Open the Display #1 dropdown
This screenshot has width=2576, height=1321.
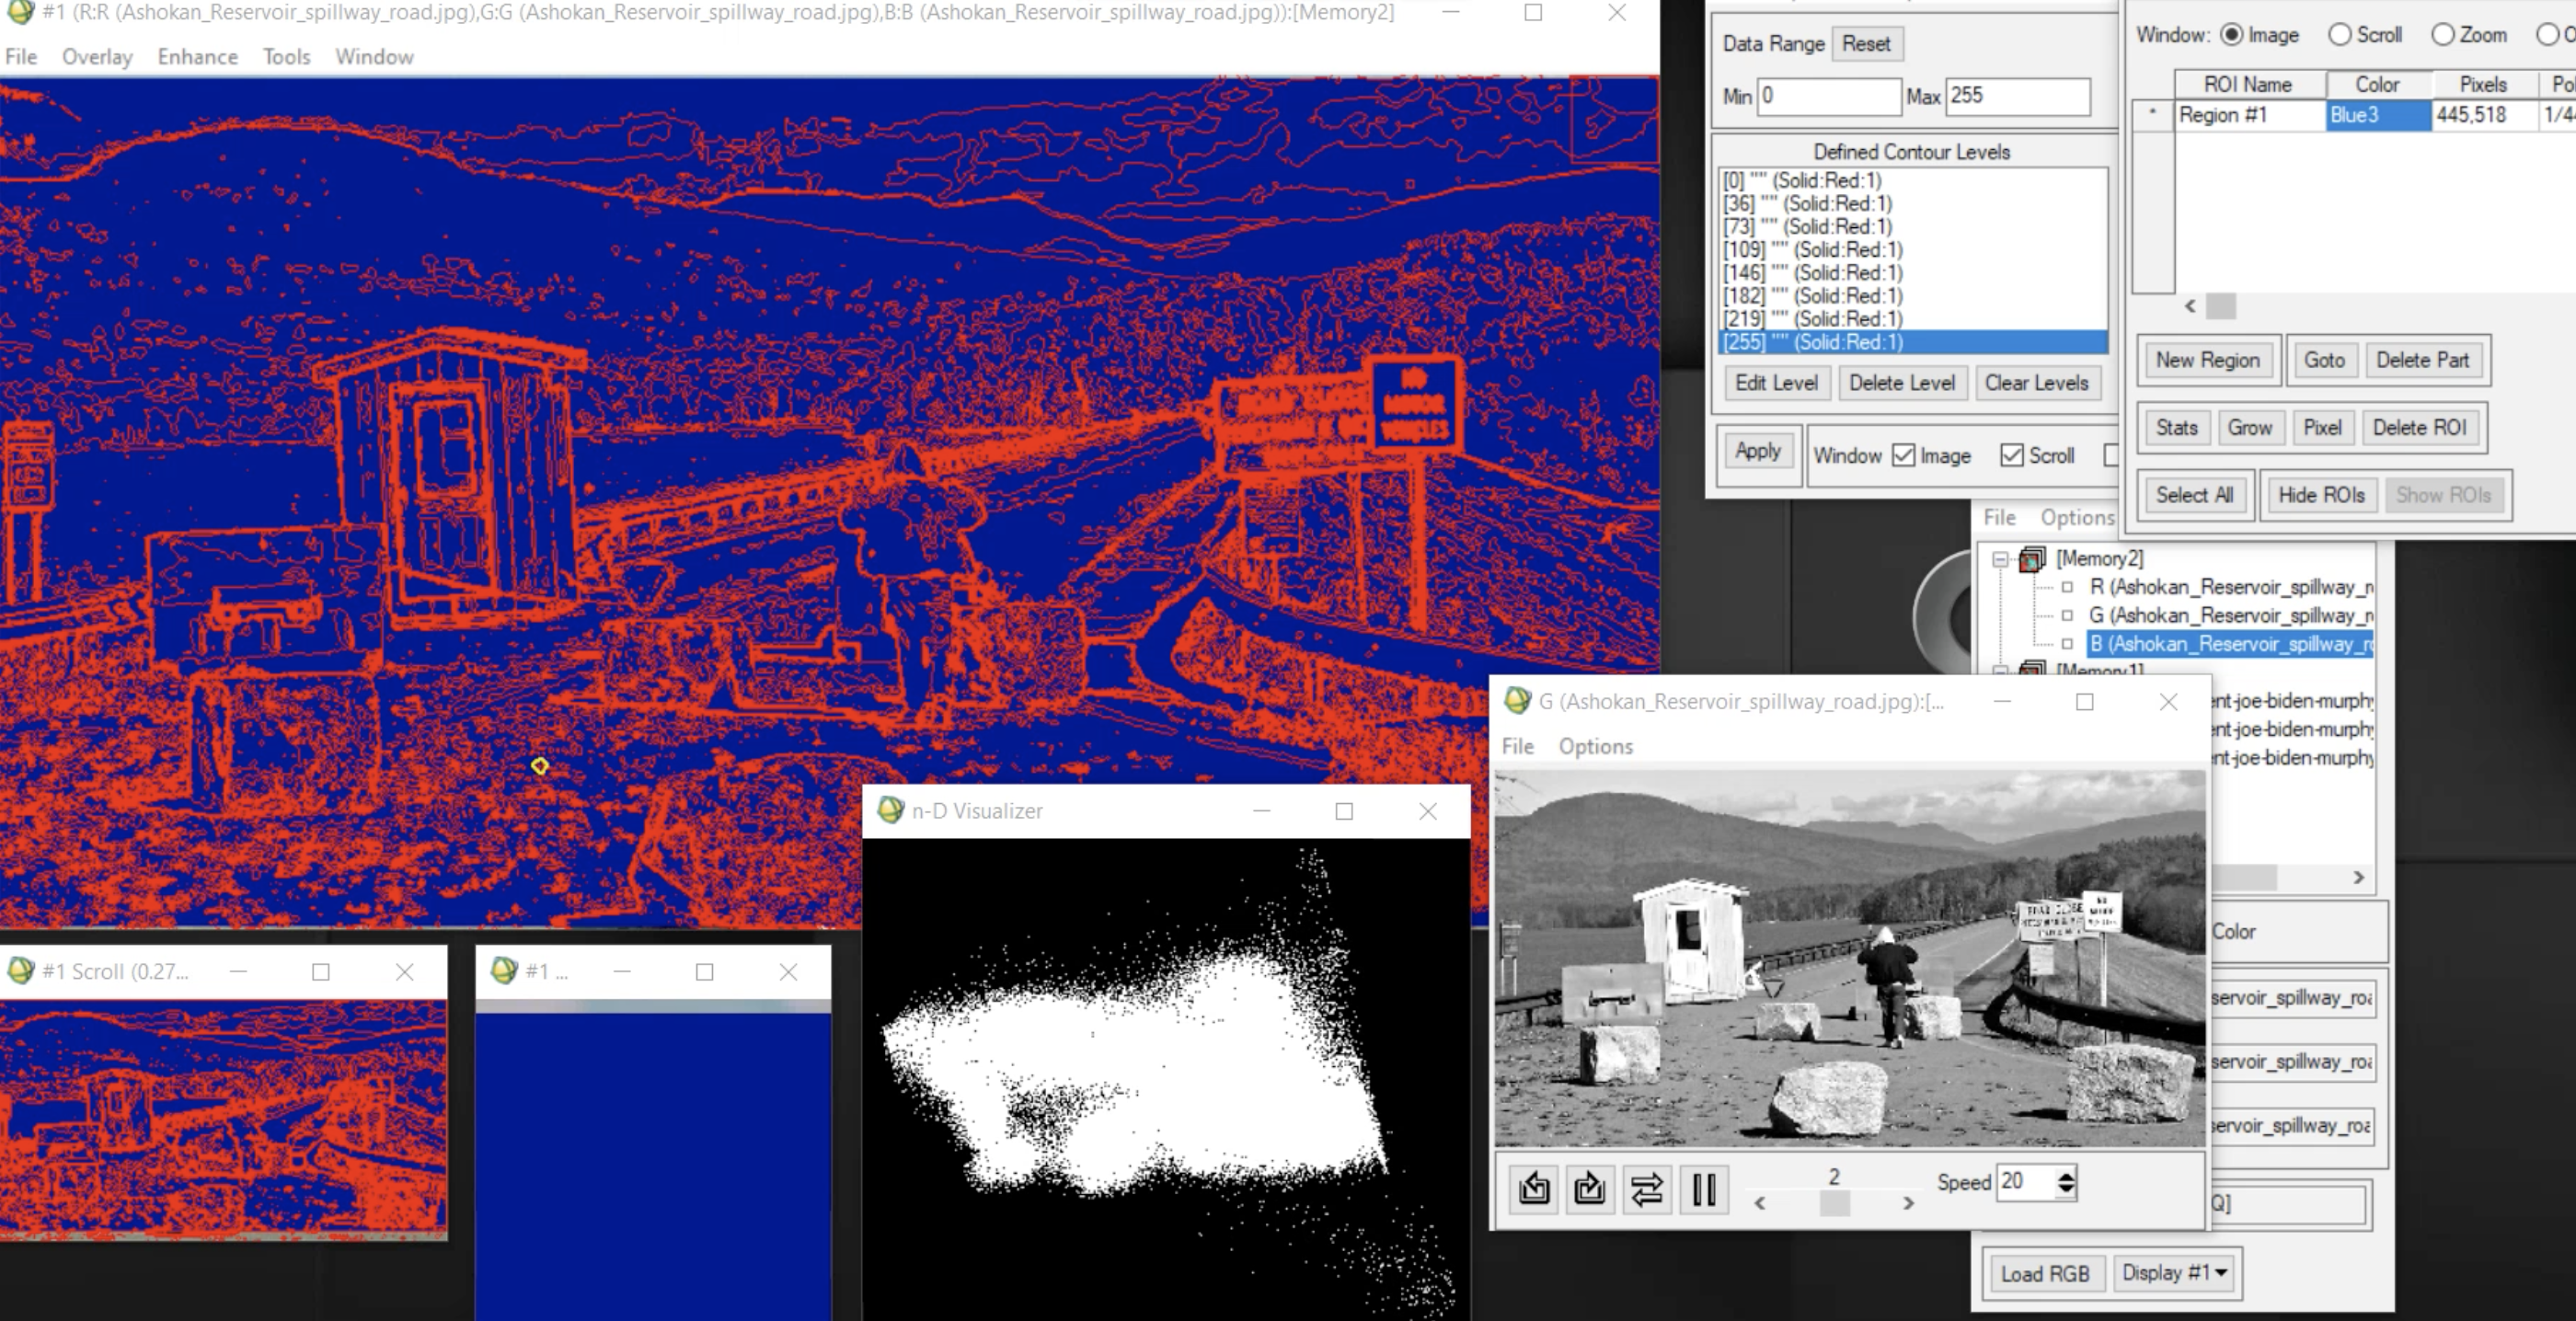pos(2175,1273)
